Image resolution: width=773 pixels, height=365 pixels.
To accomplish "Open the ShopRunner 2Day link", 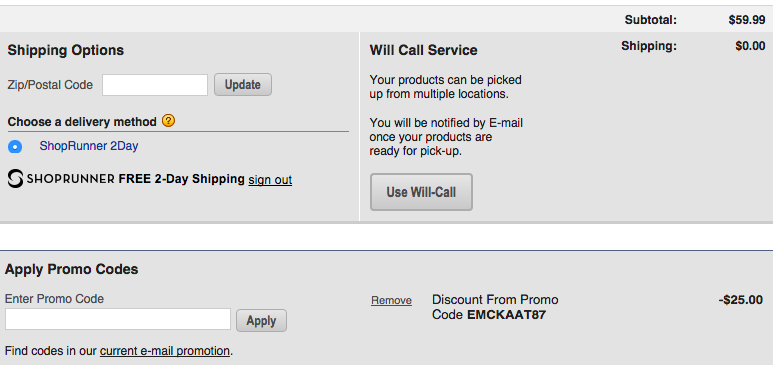I will (x=89, y=146).
